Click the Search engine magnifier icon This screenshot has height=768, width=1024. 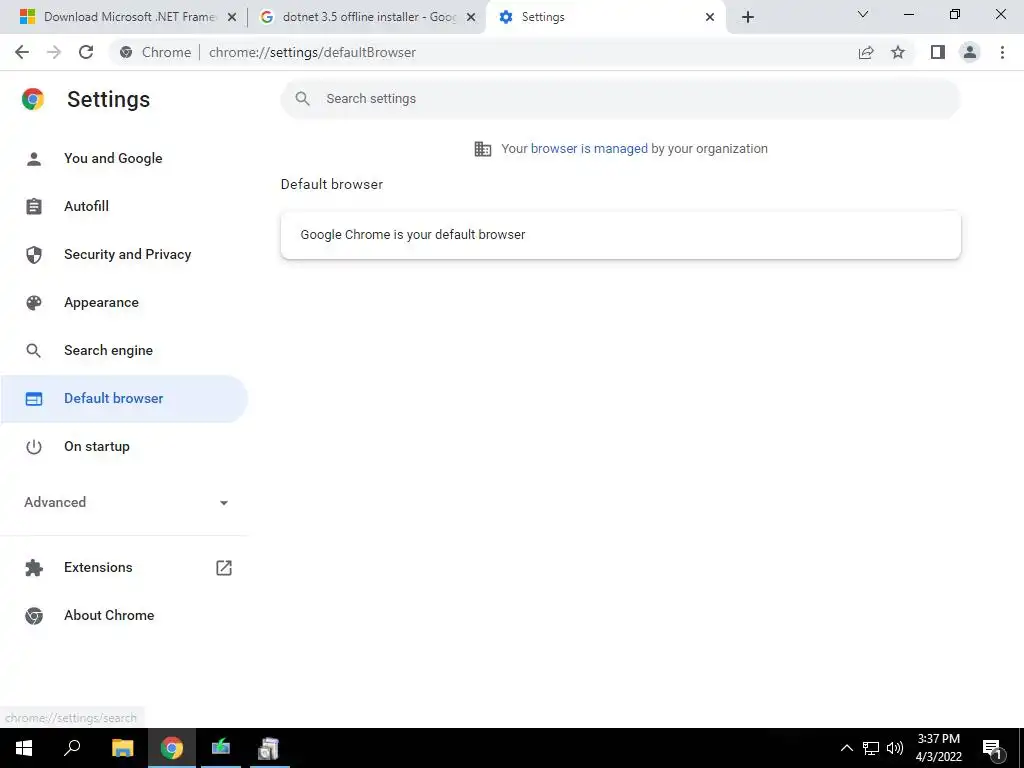click(34, 351)
